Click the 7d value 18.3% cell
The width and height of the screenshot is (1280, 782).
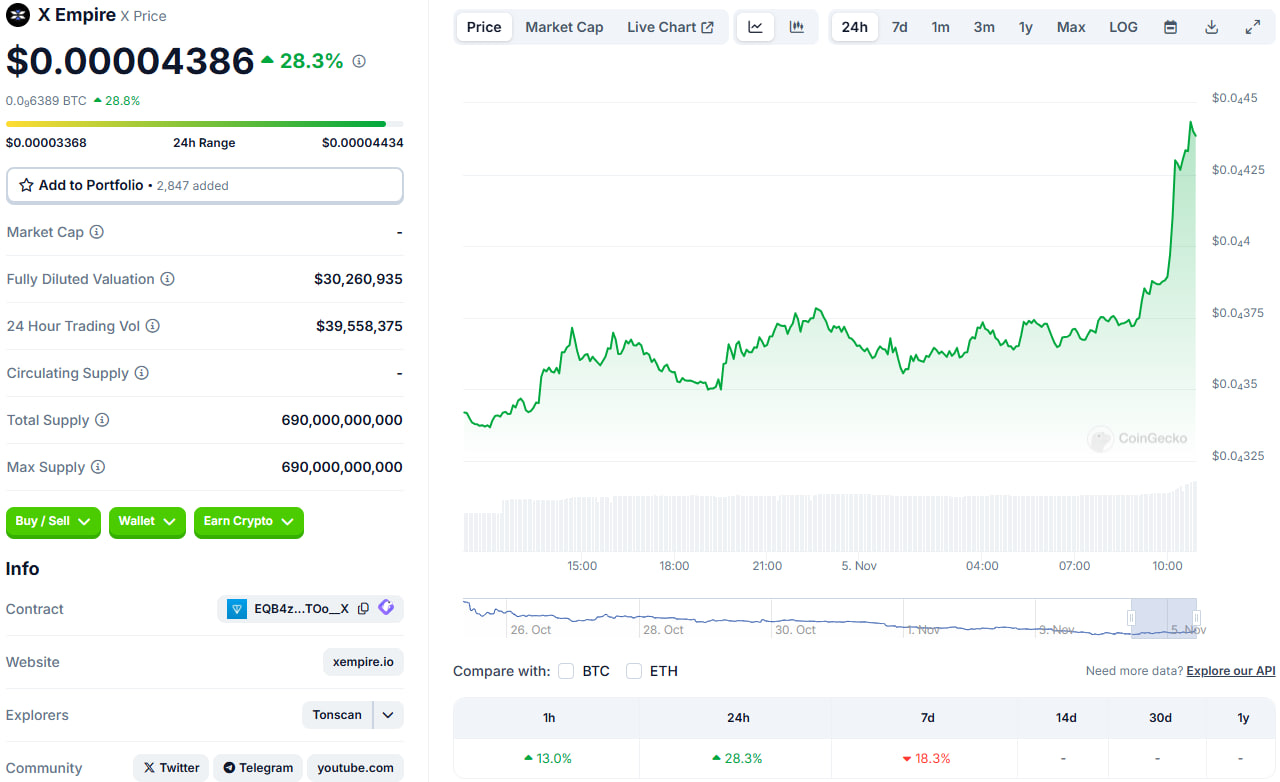coord(927,758)
